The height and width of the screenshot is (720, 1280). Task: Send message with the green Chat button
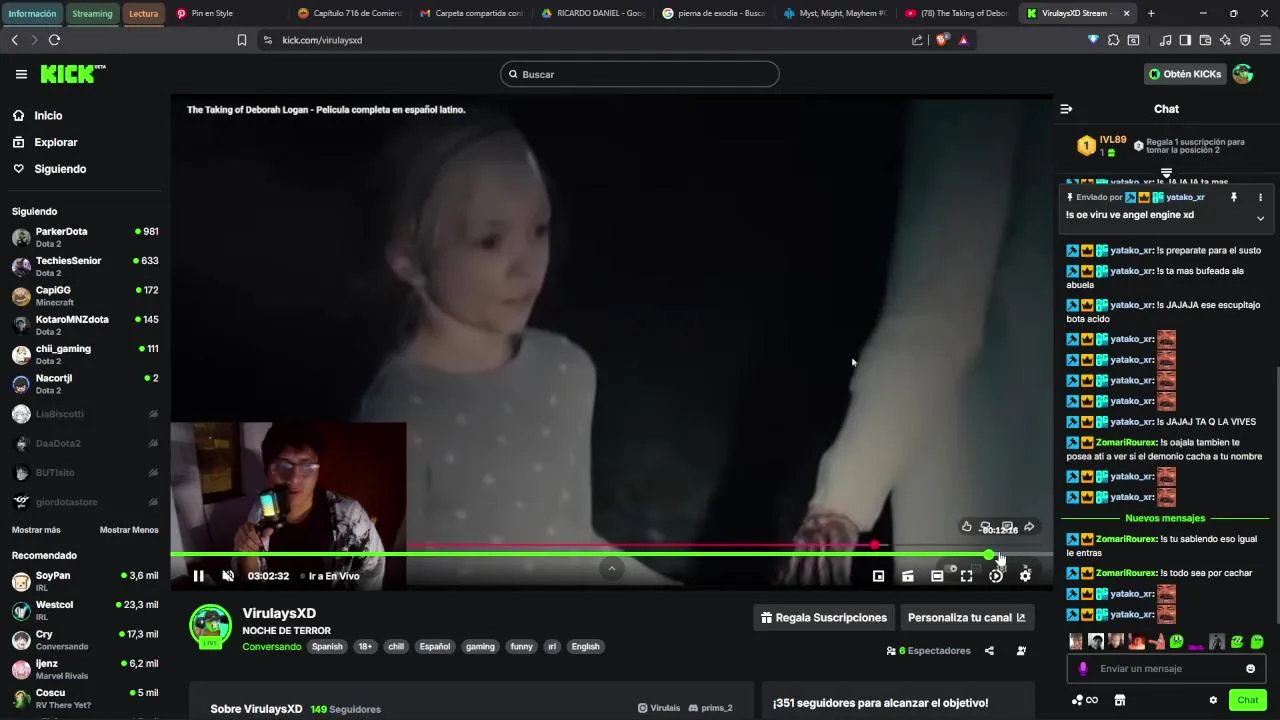point(1248,700)
